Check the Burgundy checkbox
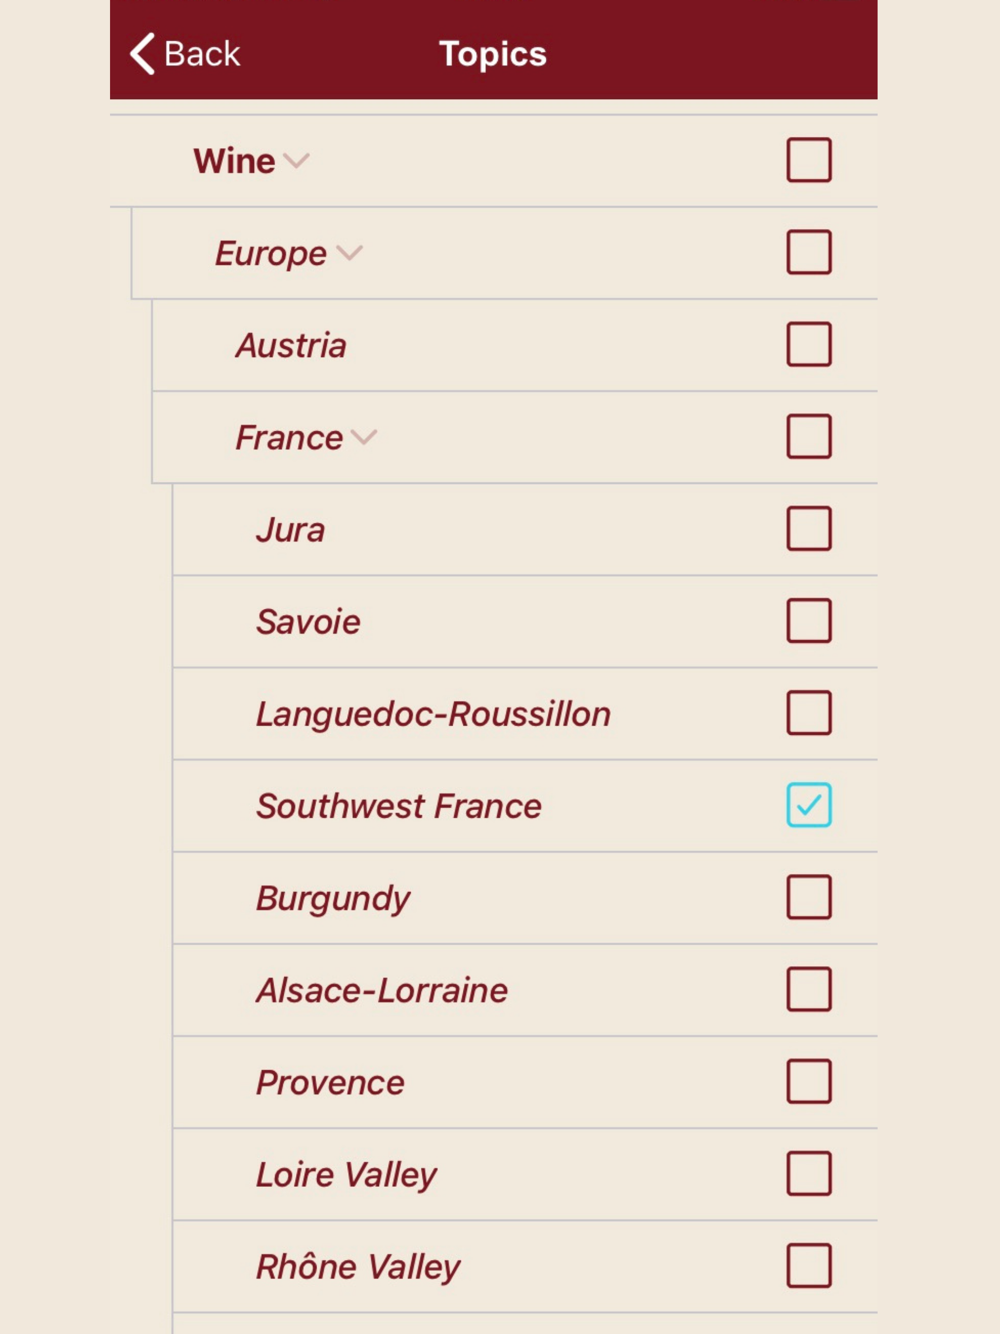The image size is (1000, 1334). (x=808, y=897)
